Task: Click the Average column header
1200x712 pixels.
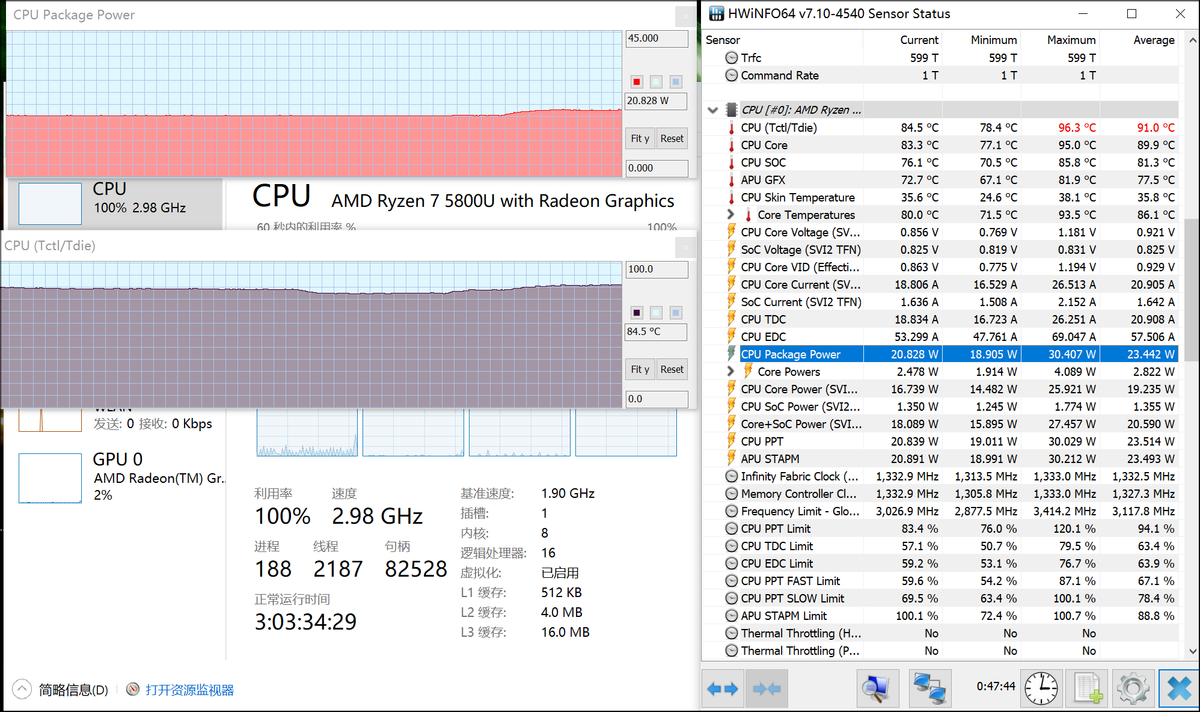Action: pyautogui.click(x=1139, y=40)
